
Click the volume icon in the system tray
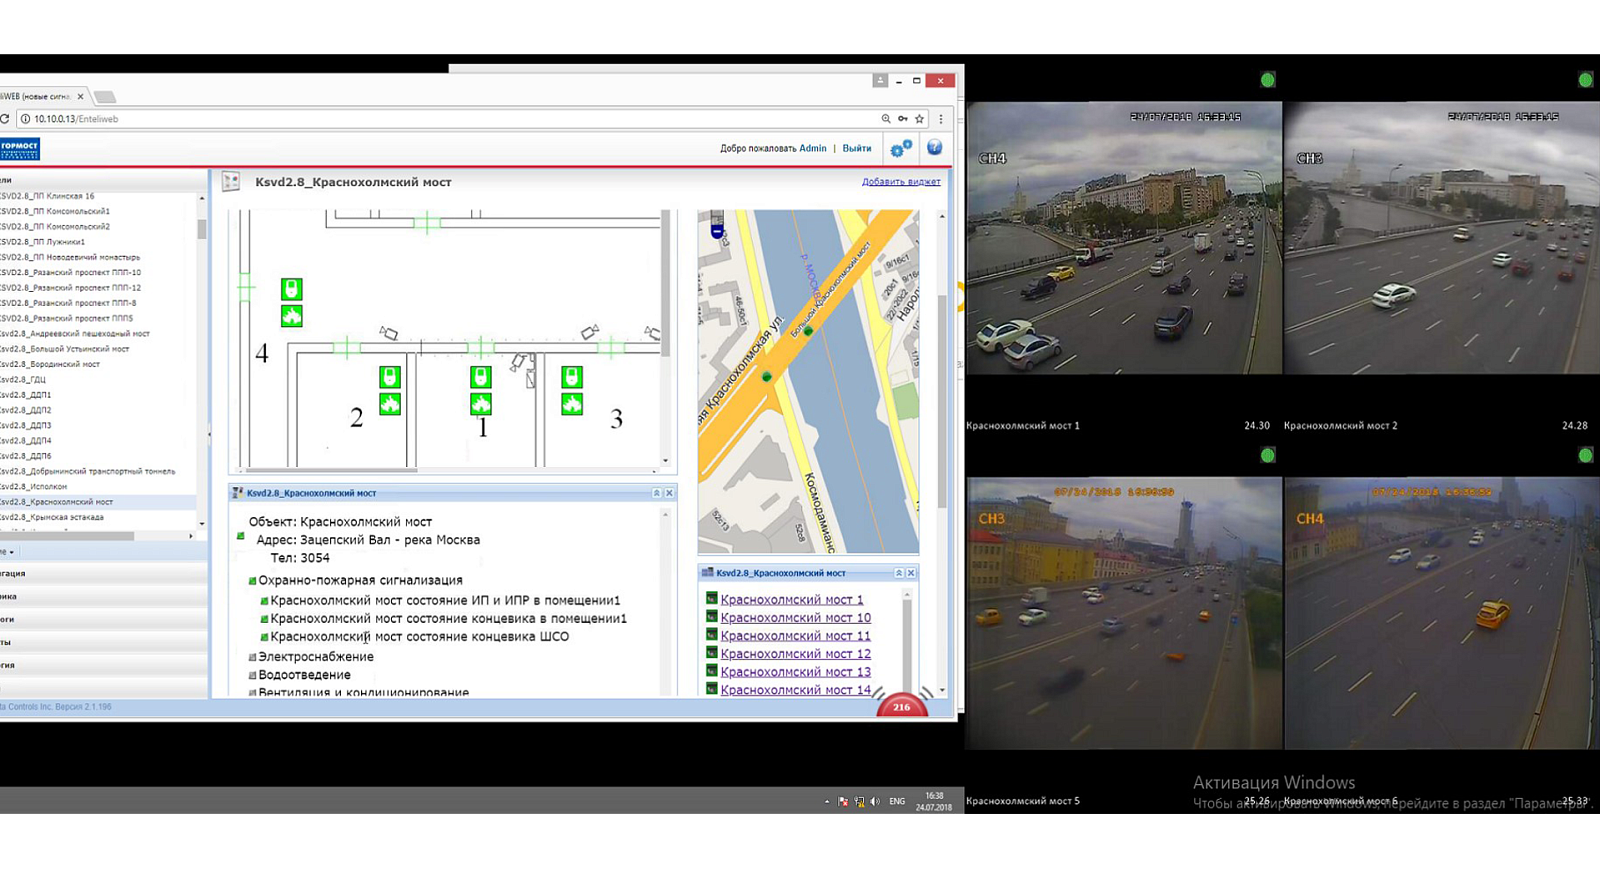click(875, 801)
